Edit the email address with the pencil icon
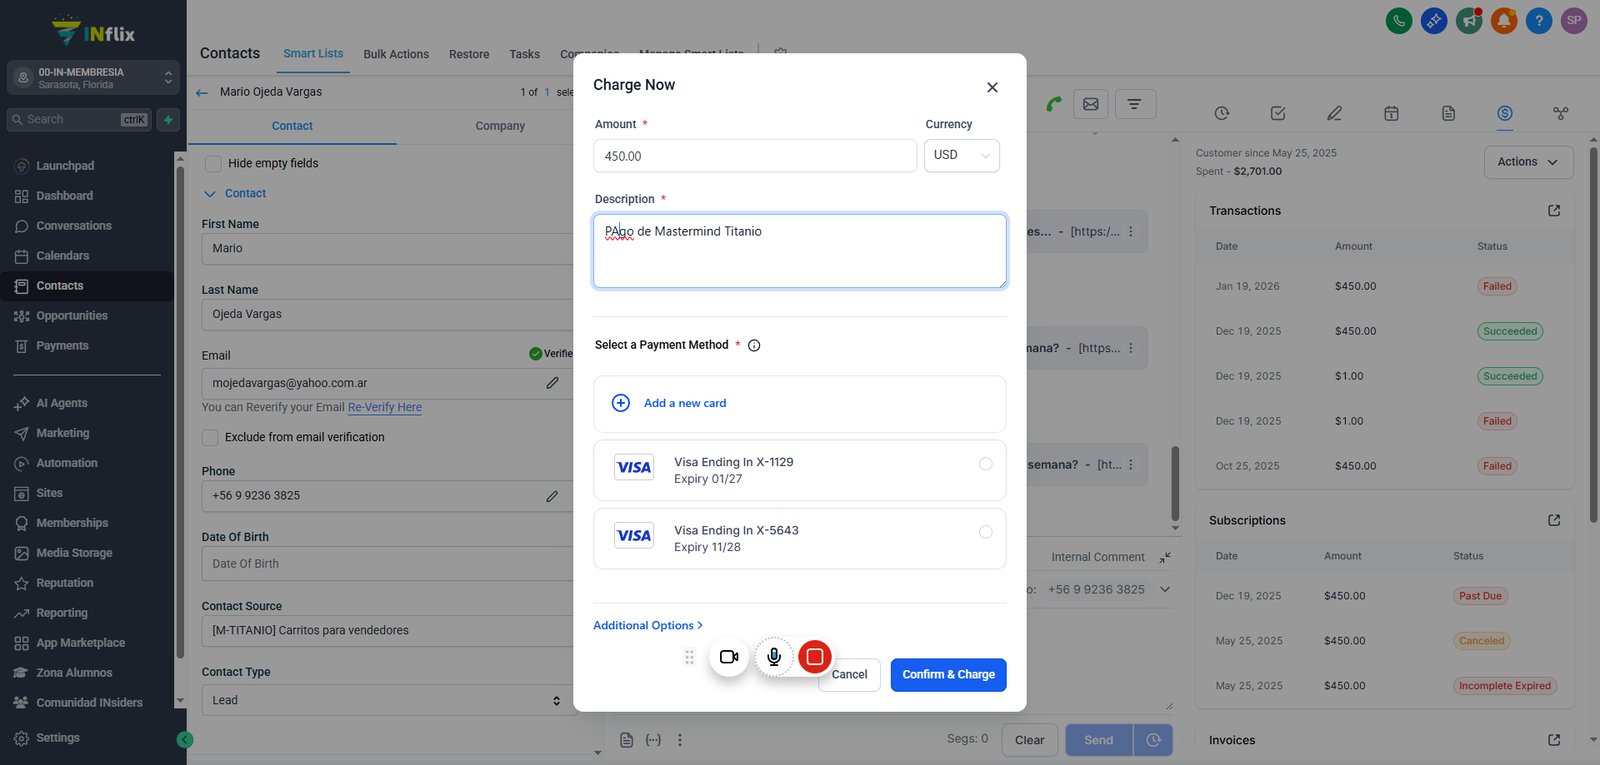The height and width of the screenshot is (765, 1600). (552, 383)
